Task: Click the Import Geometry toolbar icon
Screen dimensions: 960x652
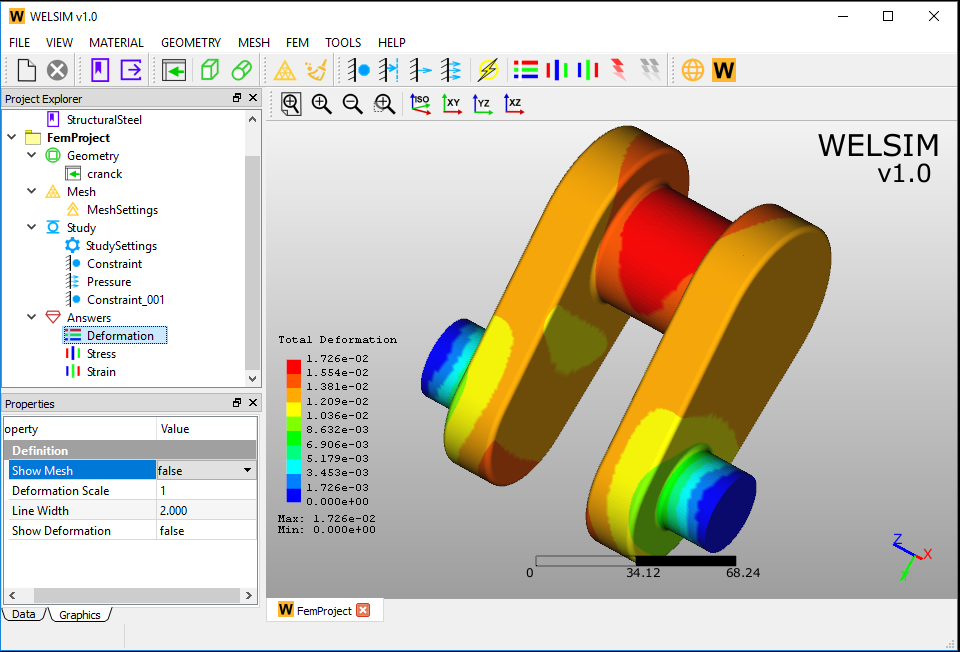Action: (x=174, y=70)
